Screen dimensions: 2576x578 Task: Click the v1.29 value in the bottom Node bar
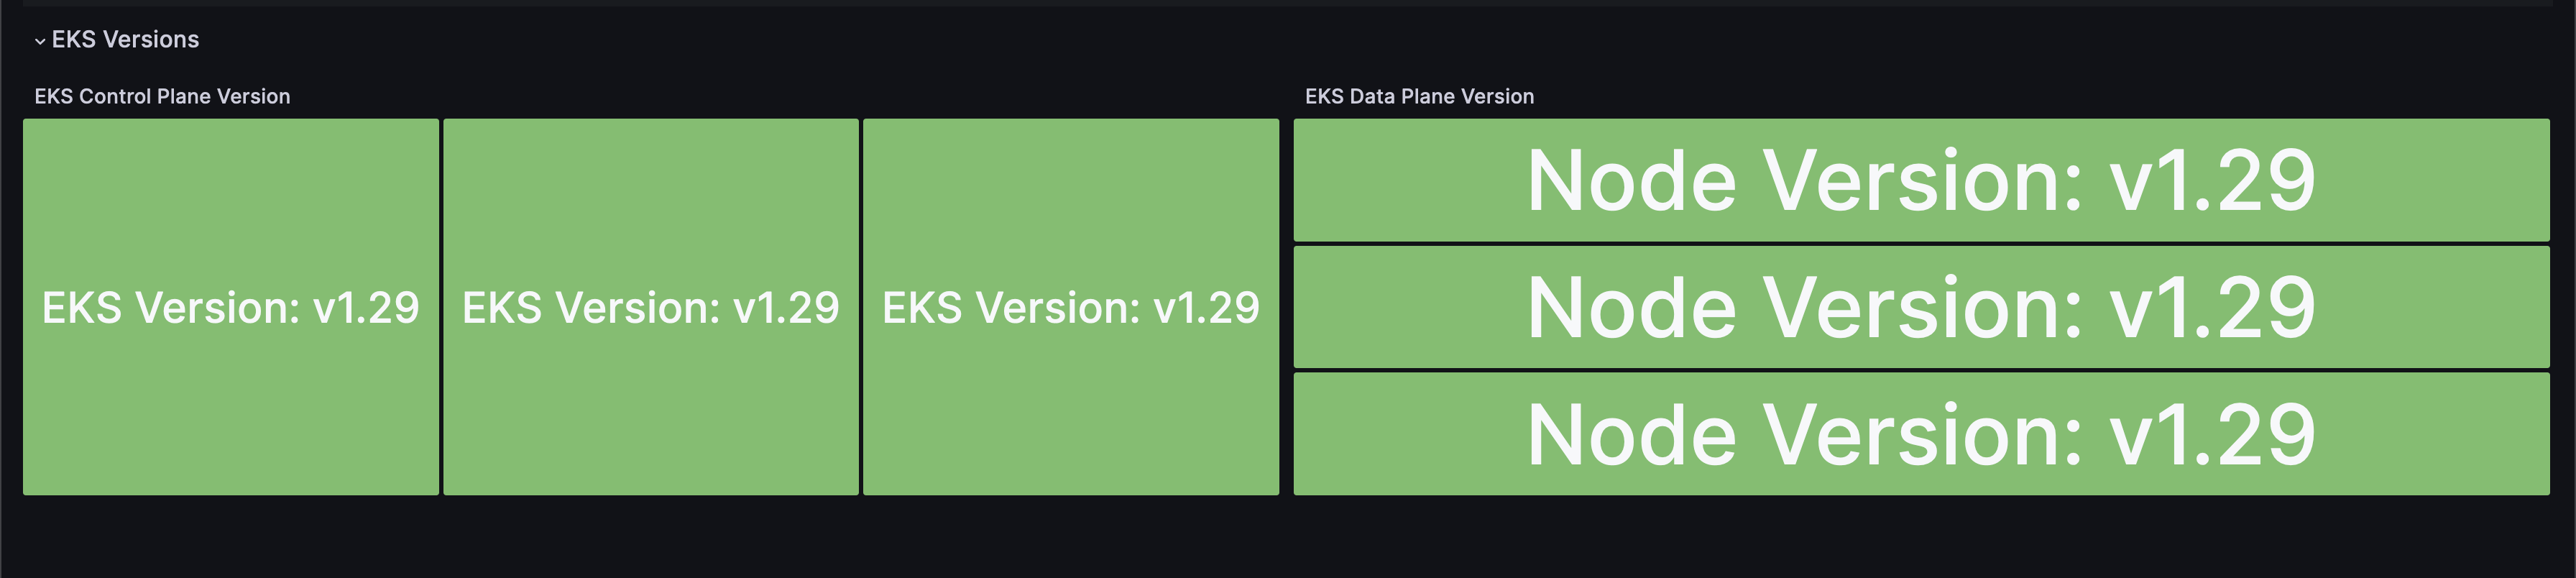(2212, 435)
